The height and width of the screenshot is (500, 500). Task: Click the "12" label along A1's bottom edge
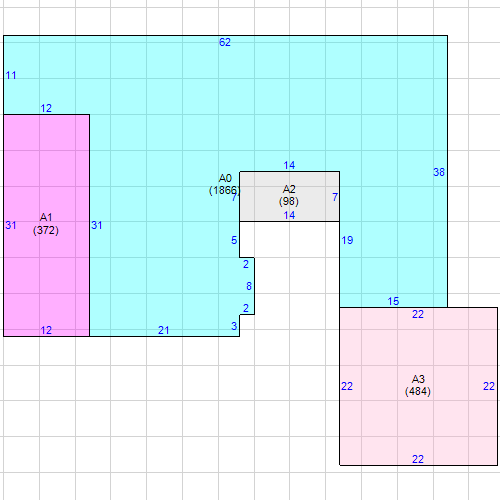[46, 330]
